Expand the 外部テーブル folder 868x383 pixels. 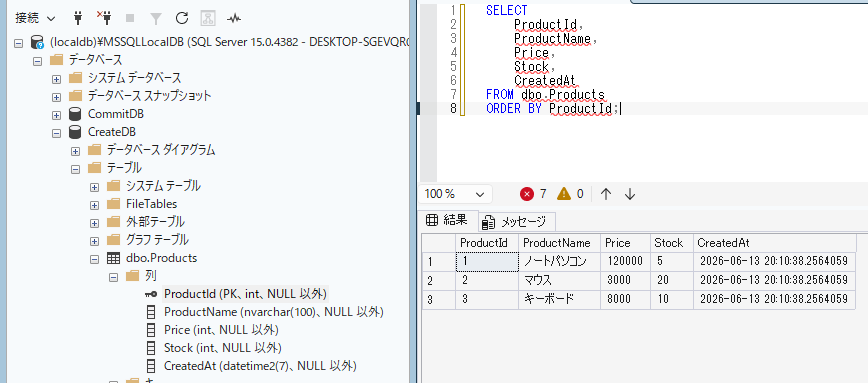click(x=94, y=222)
